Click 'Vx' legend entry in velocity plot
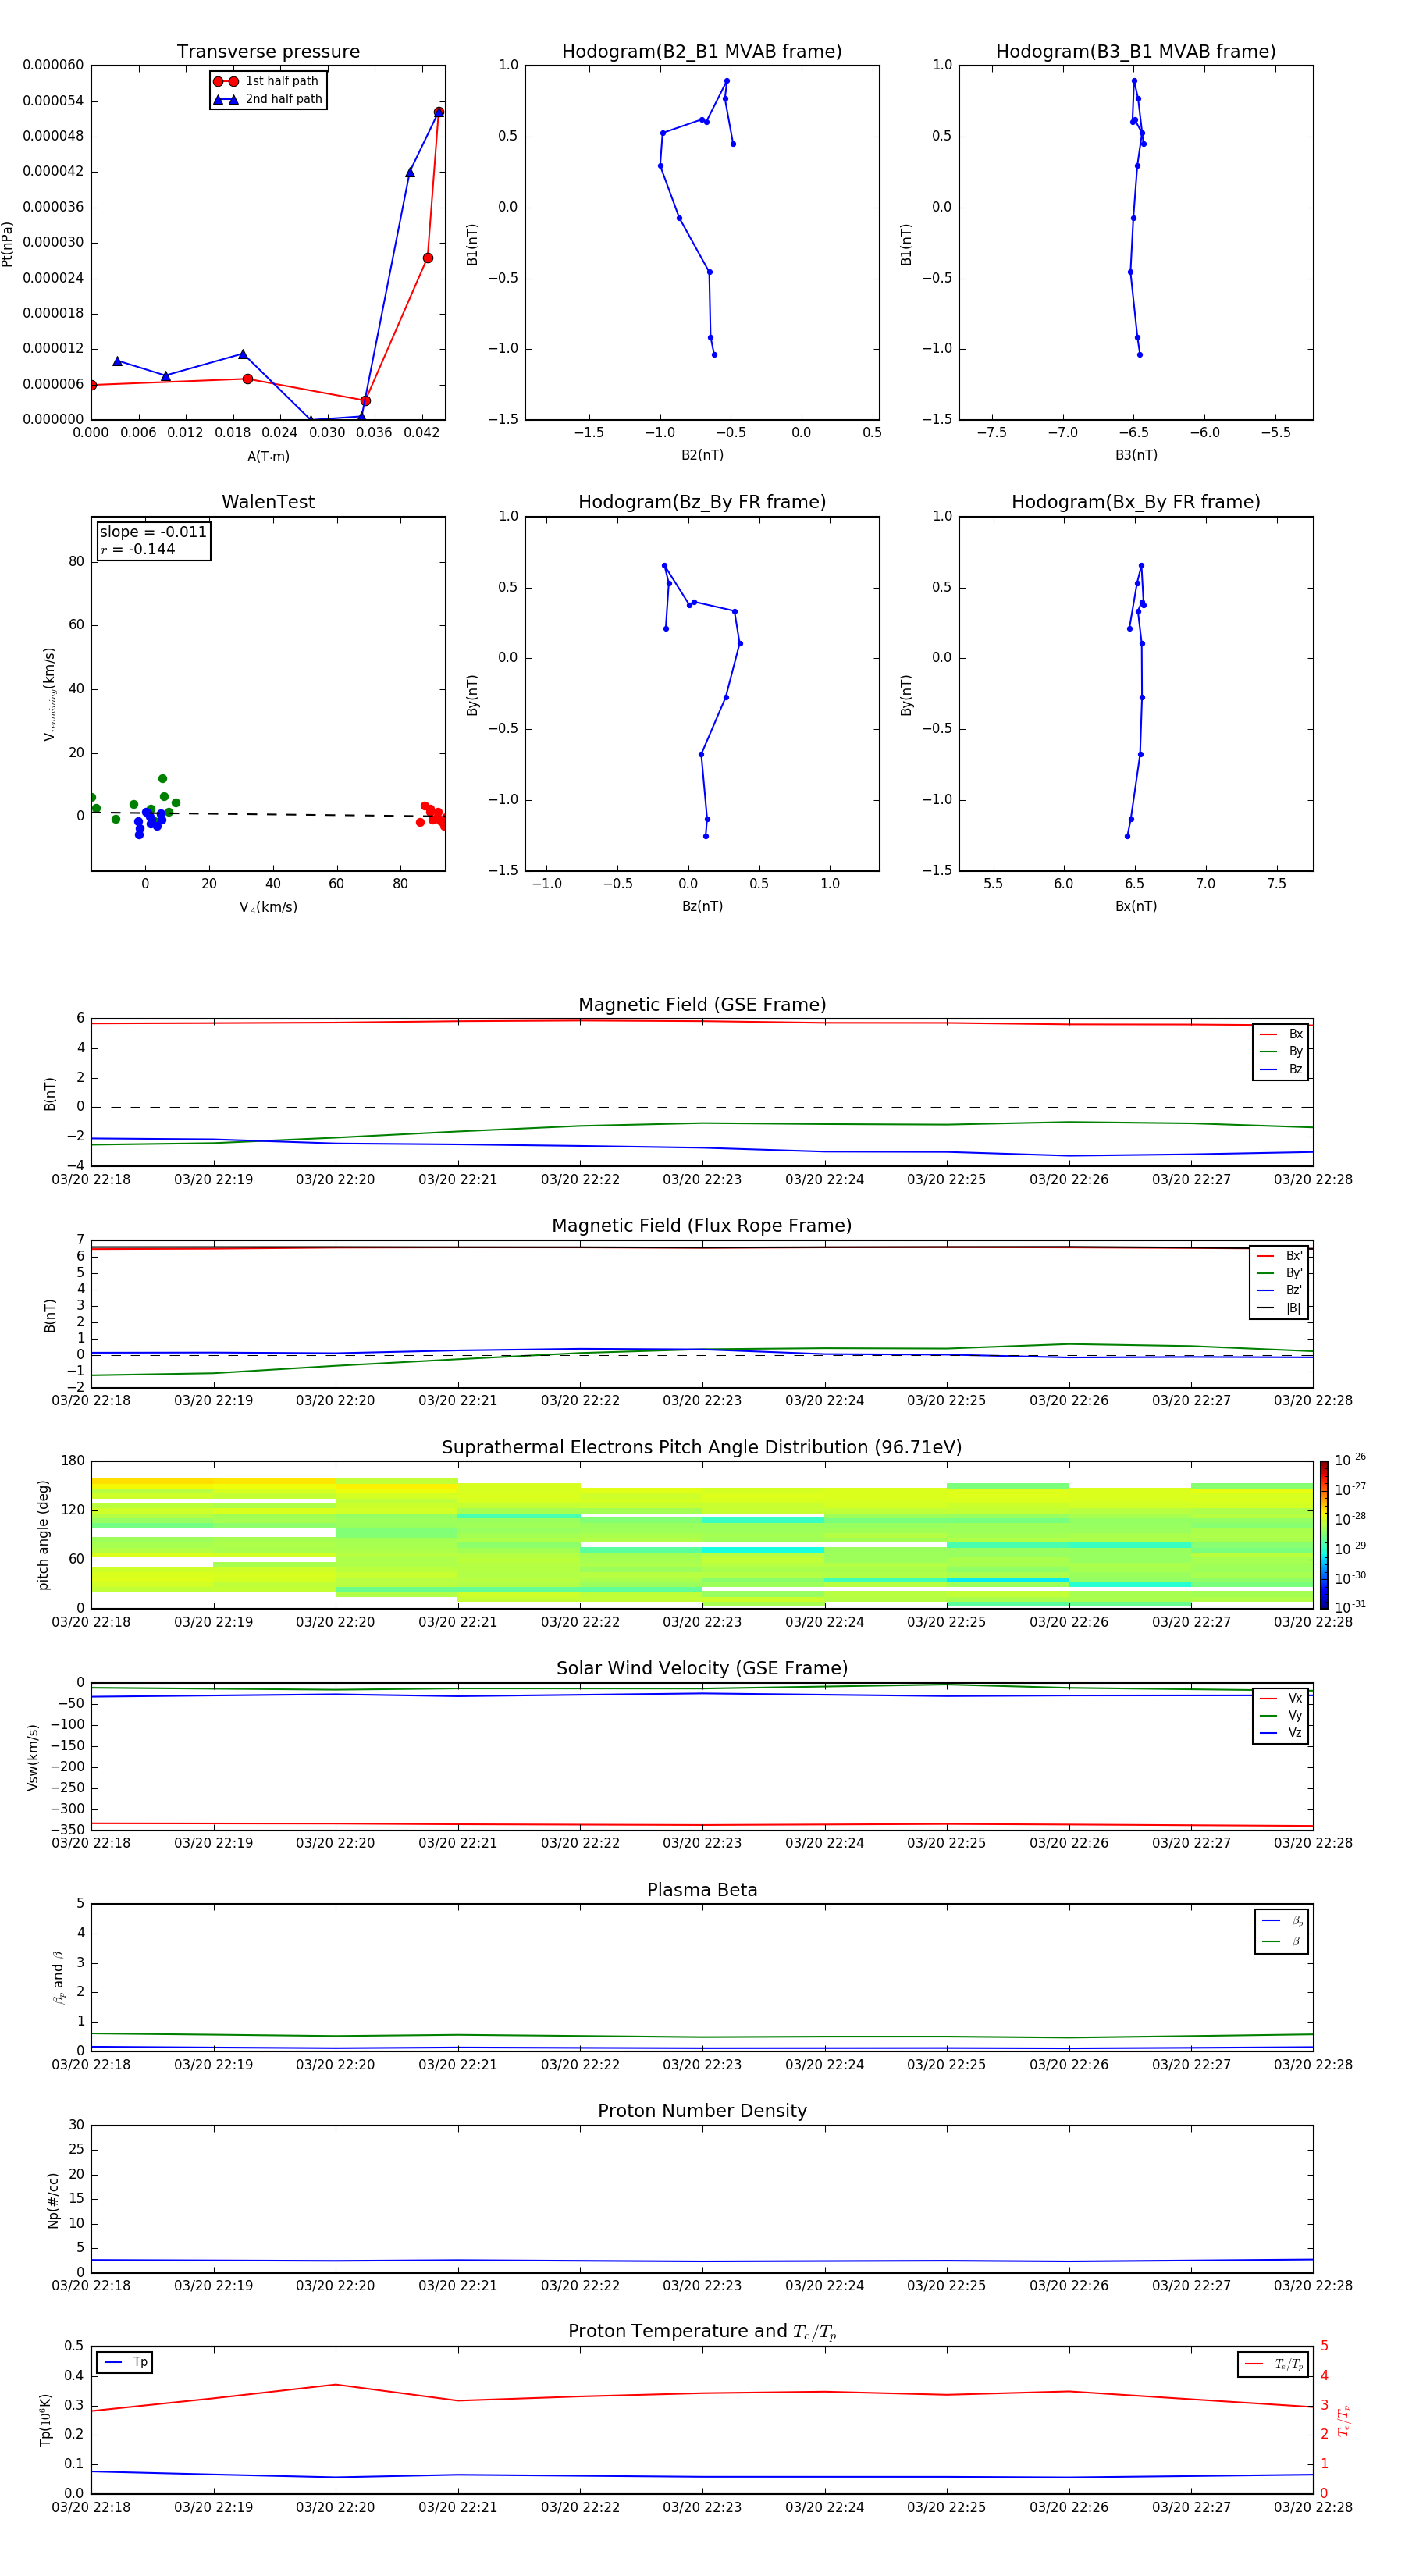Viewport: 1405px width, 2576px height. [x=1281, y=1698]
